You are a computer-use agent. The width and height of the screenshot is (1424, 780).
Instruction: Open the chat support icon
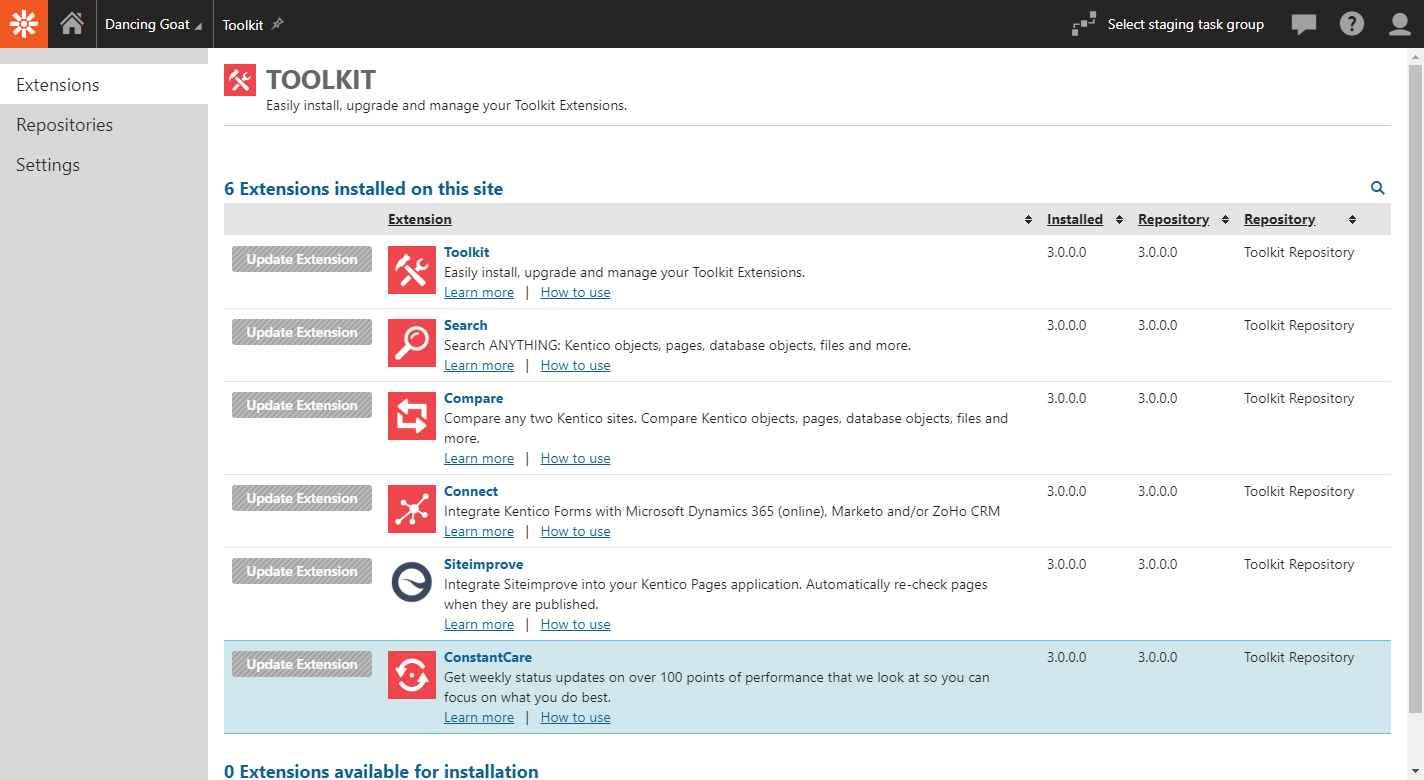[x=1304, y=24]
